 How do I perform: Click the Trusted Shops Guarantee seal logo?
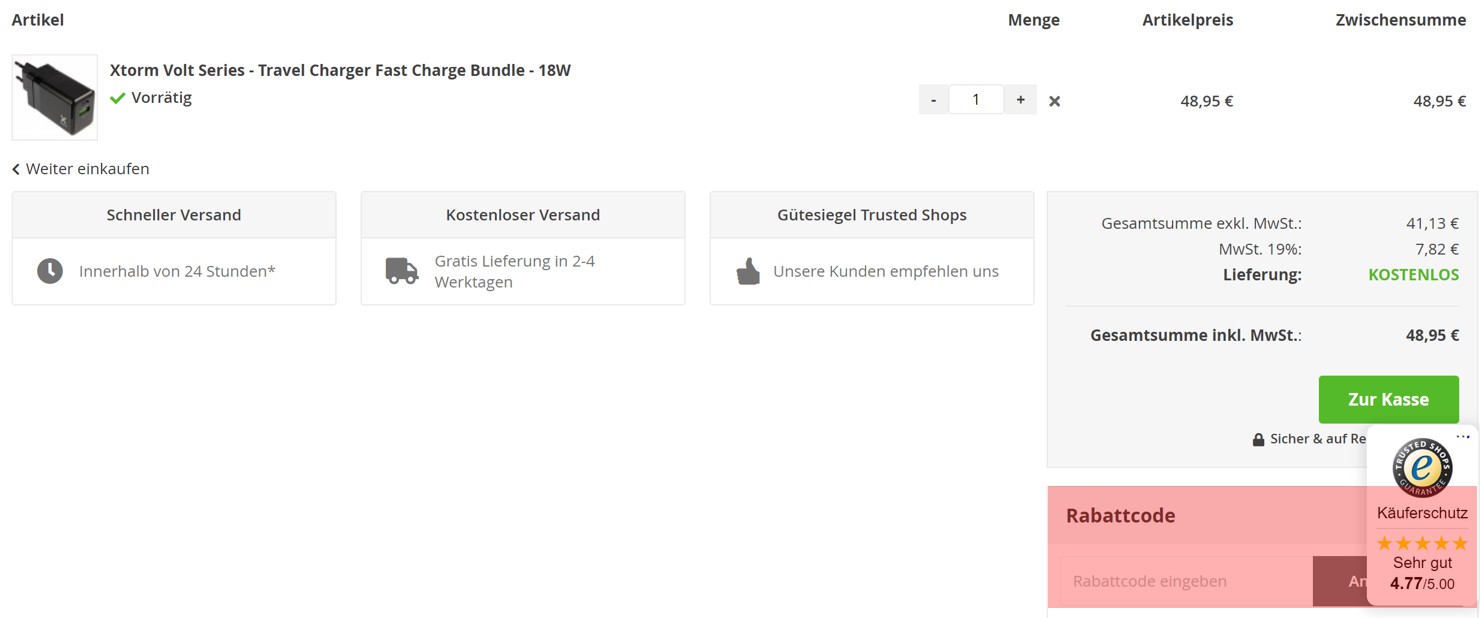1422,467
